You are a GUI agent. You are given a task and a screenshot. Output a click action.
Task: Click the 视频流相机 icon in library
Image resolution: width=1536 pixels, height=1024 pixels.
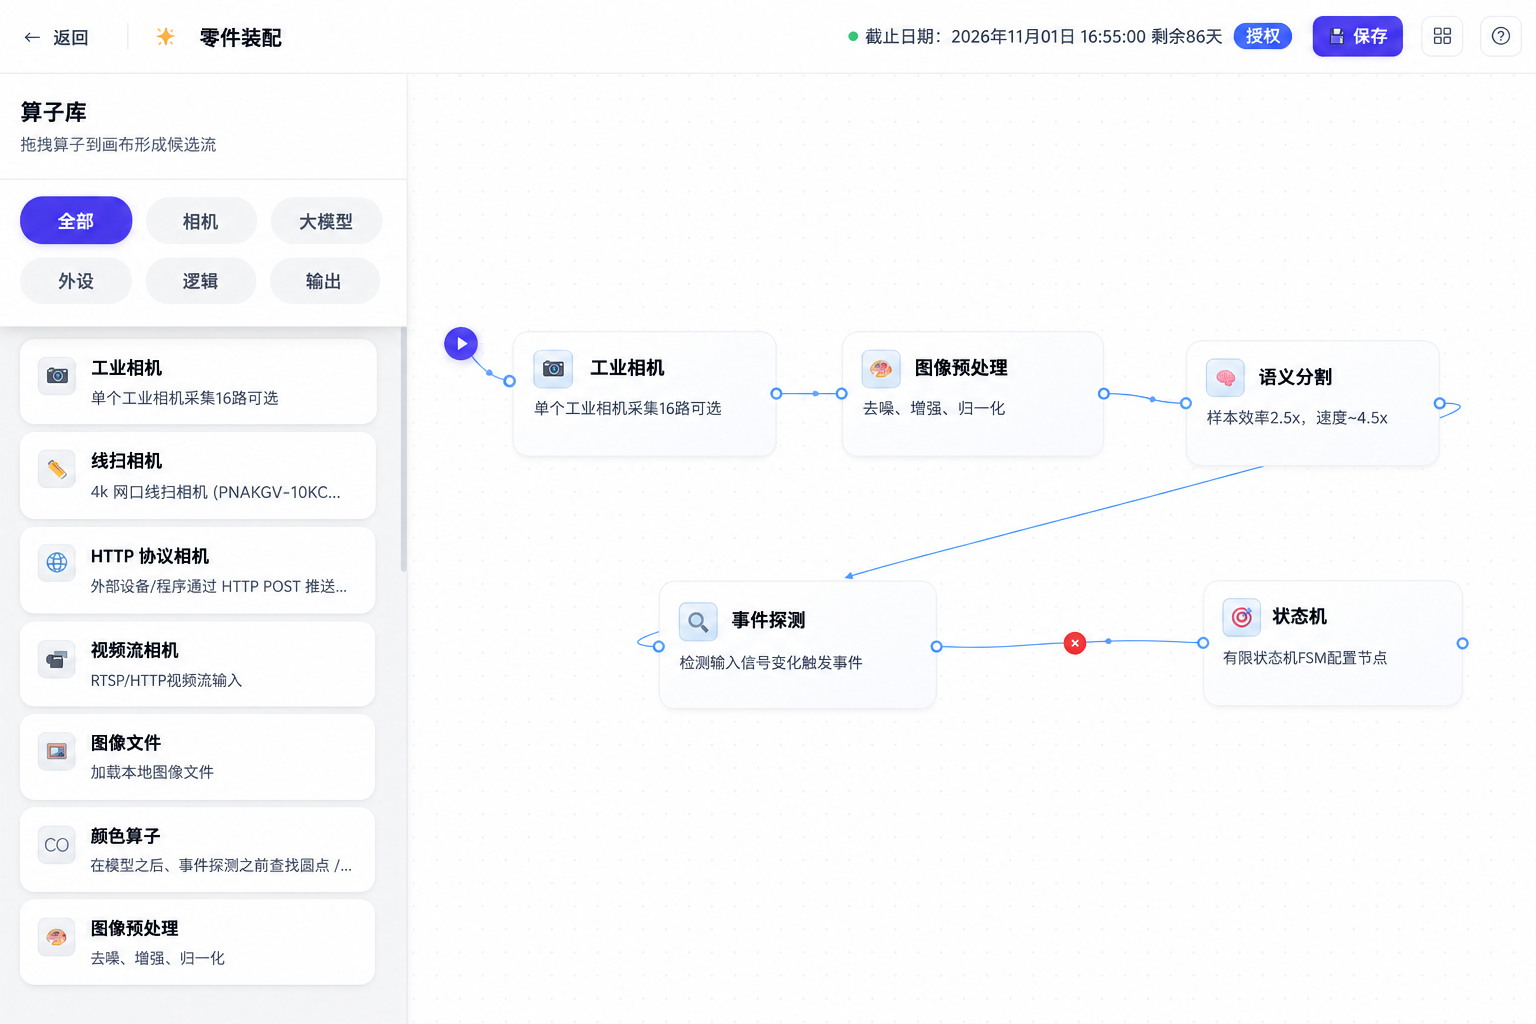tap(57, 659)
